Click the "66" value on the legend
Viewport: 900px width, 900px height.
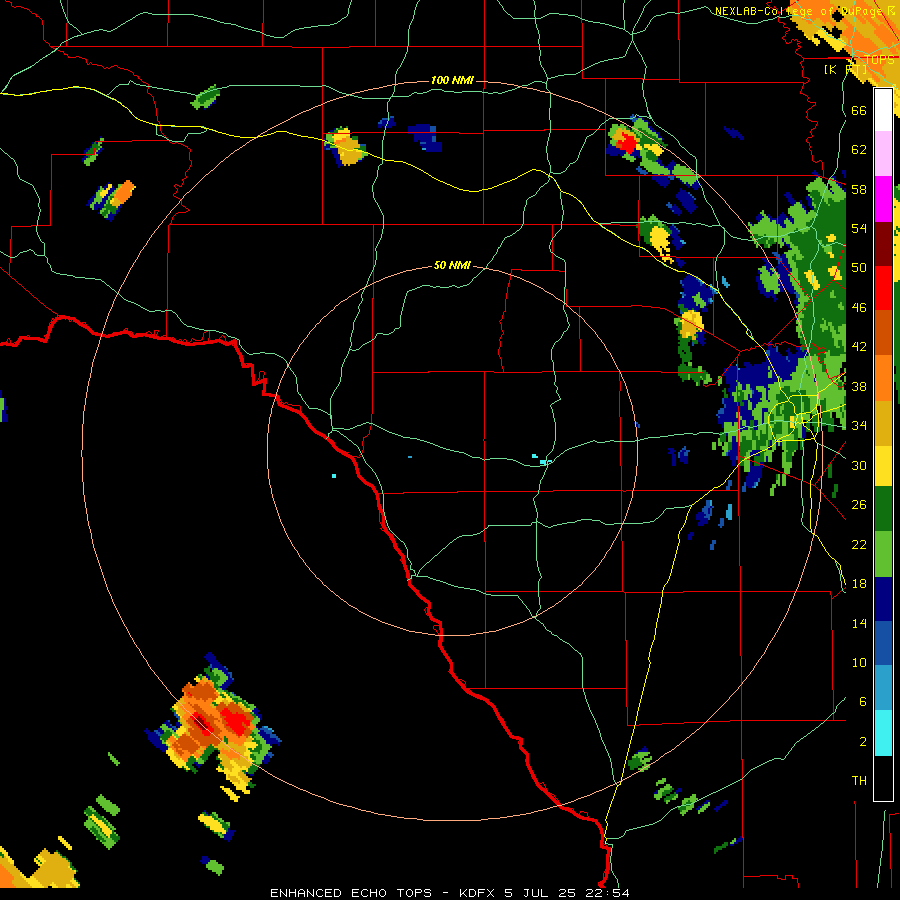tap(859, 110)
